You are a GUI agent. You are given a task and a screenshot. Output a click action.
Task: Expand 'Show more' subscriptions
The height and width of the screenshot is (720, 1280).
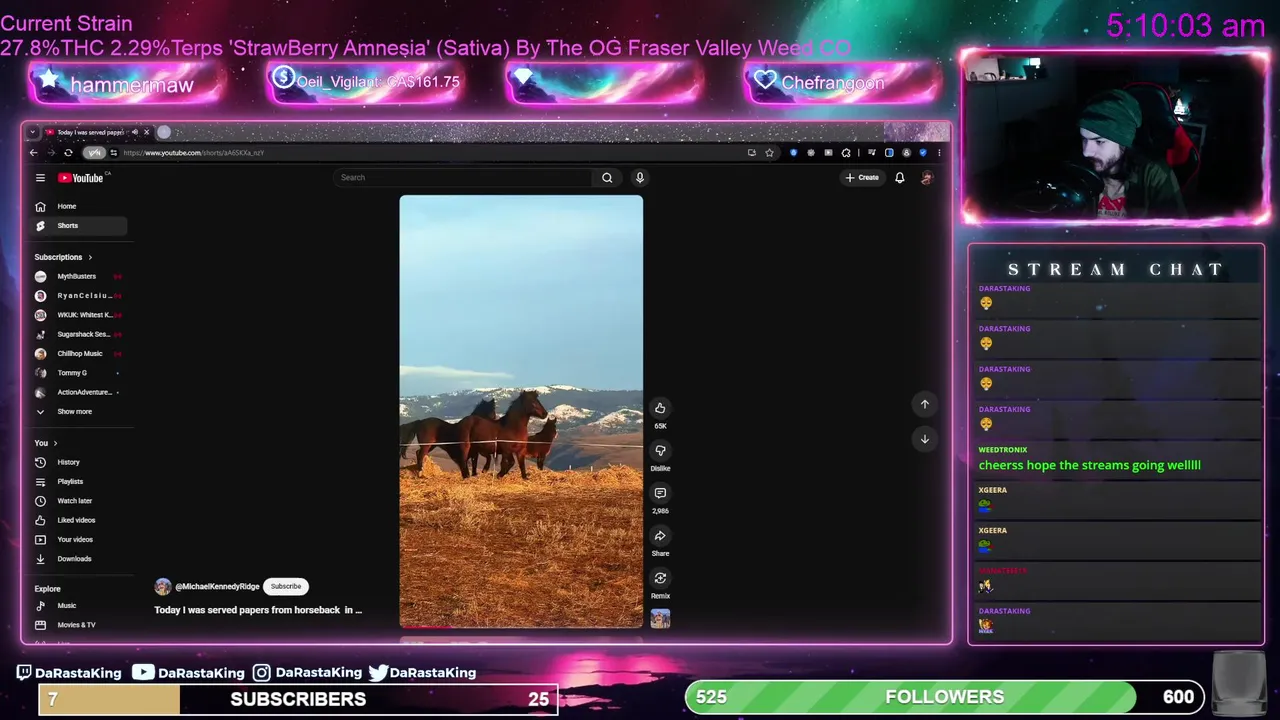pyautogui.click(x=77, y=411)
